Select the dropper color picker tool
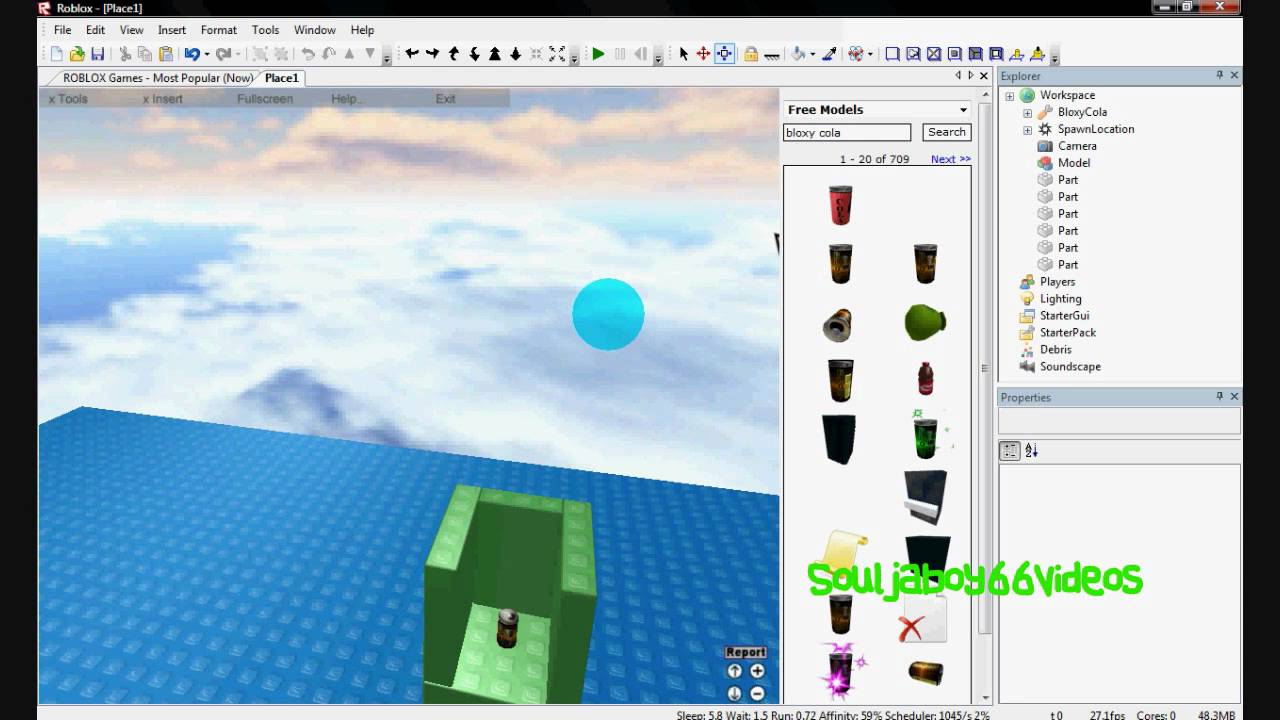 (x=829, y=54)
